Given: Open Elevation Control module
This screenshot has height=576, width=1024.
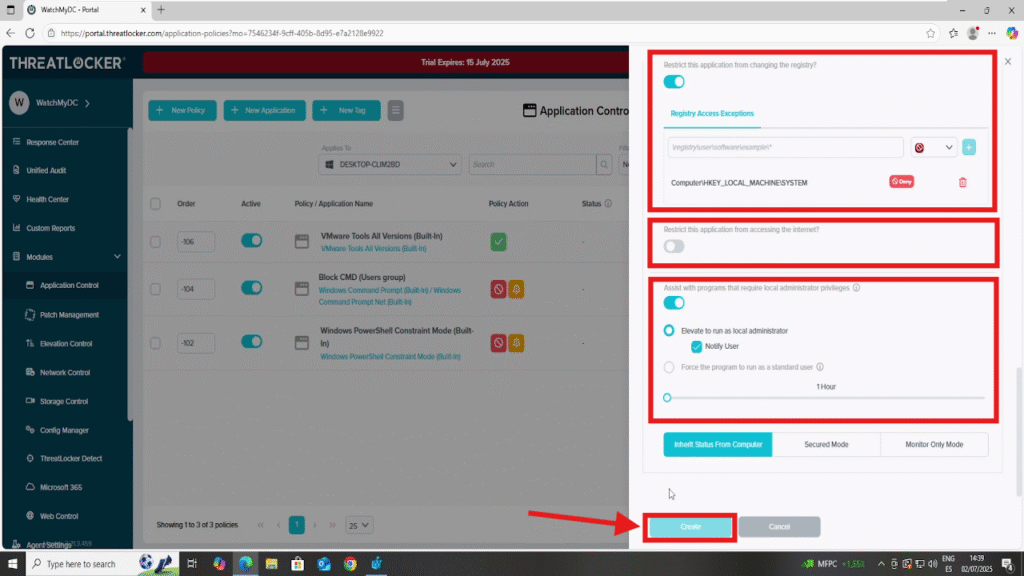Looking at the screenshot, I should point(66,344).
